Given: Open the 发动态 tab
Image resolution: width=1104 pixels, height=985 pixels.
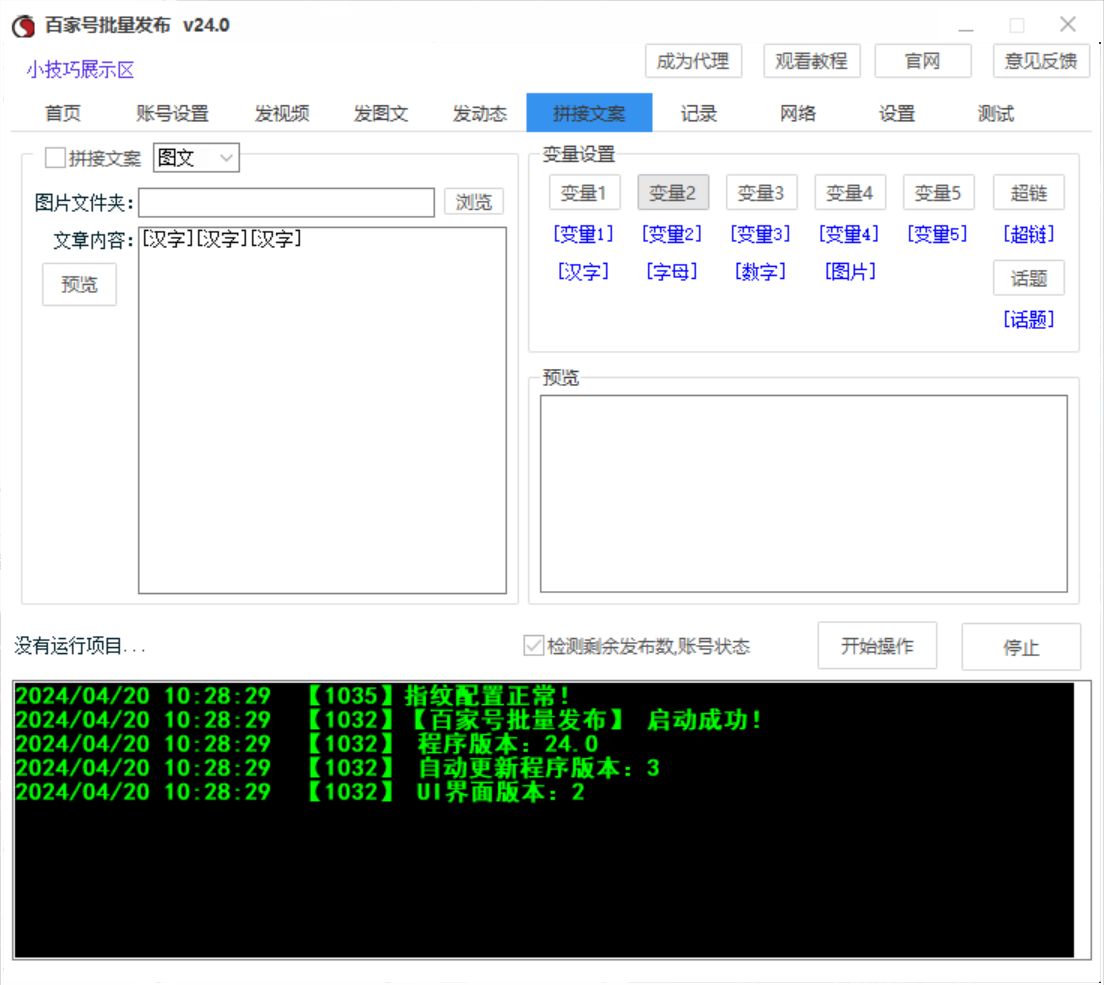Looking at the screenshot, I should click(x=479, y=113).
